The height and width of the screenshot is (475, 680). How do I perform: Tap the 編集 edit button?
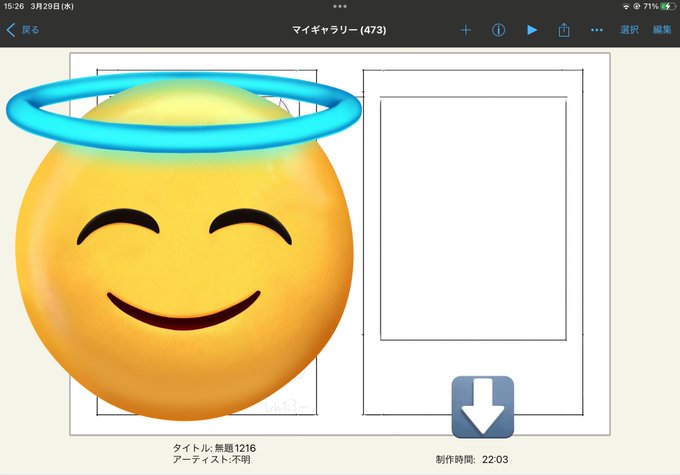(662, 30)
